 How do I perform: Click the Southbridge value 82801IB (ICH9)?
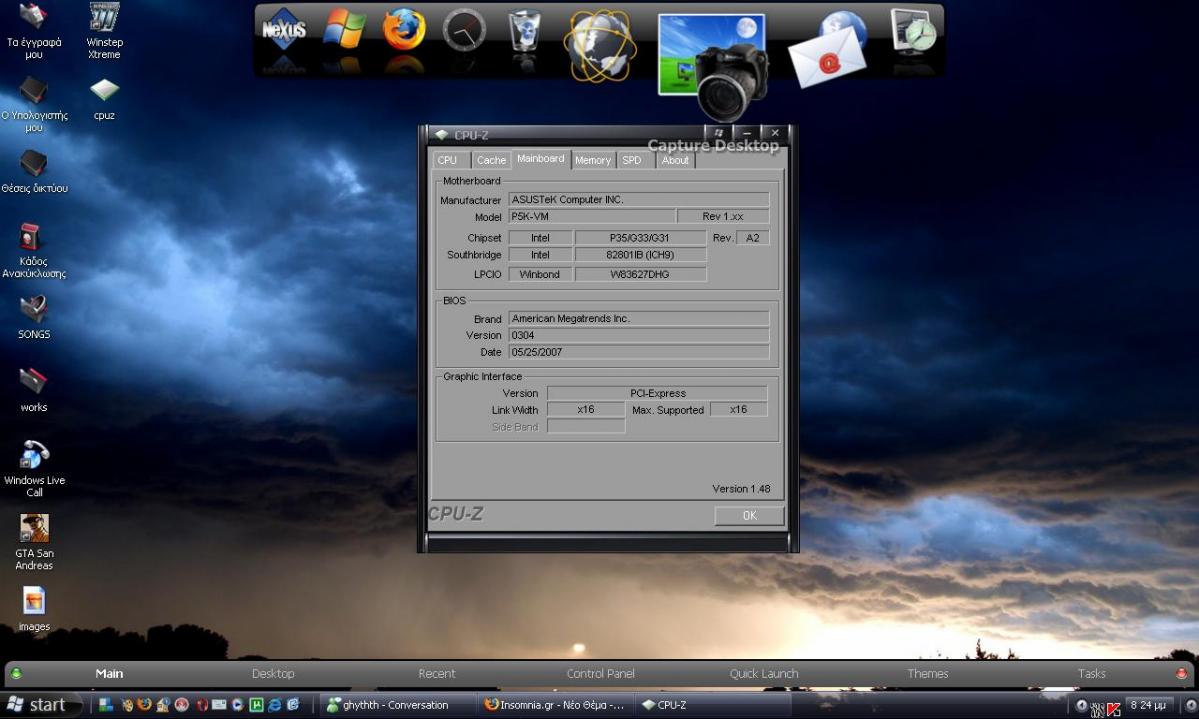[640, 255]
